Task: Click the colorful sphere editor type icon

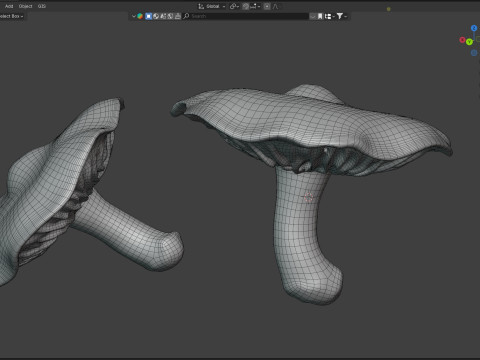Action: pos(140,16)
